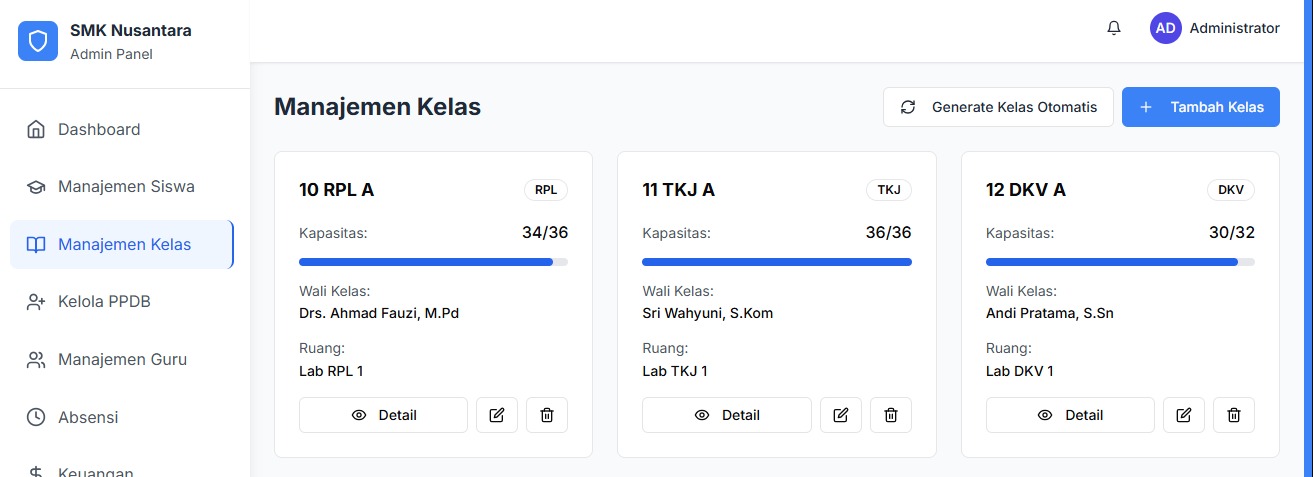1313x477 pixels.
Task: Go to Manajemen Siswa page
Action: 126,187
